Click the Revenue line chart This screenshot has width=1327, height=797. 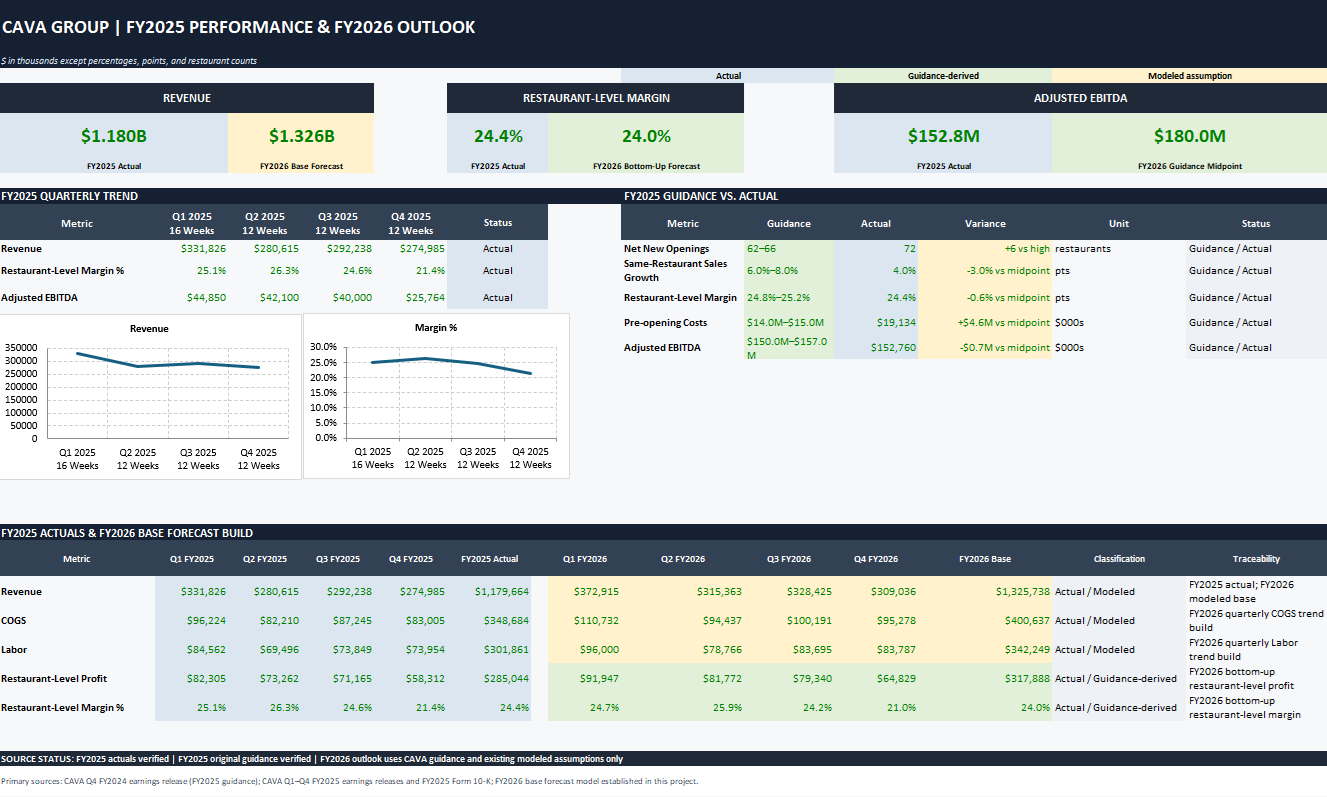pyautogui.click(x=150, y=396)
